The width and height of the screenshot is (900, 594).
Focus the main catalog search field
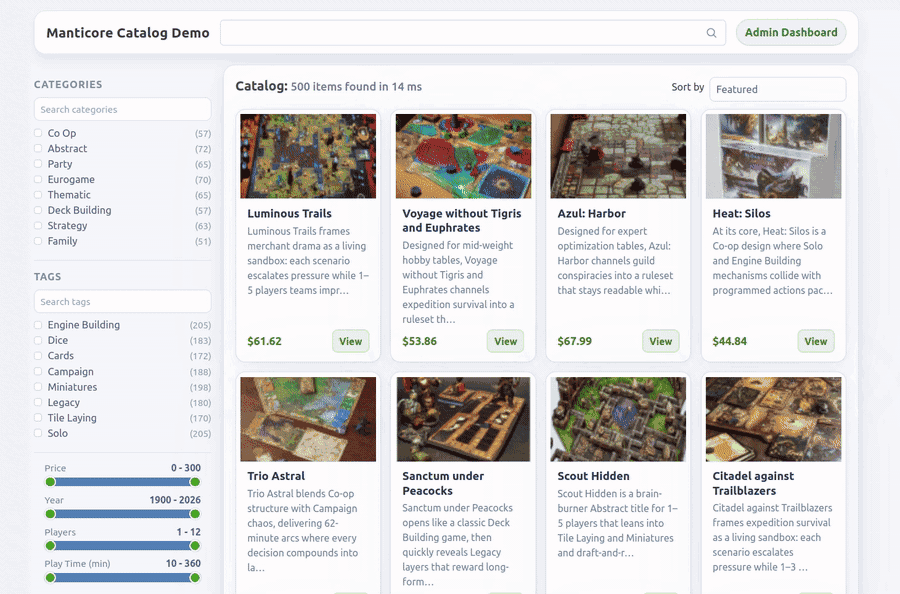473,33
